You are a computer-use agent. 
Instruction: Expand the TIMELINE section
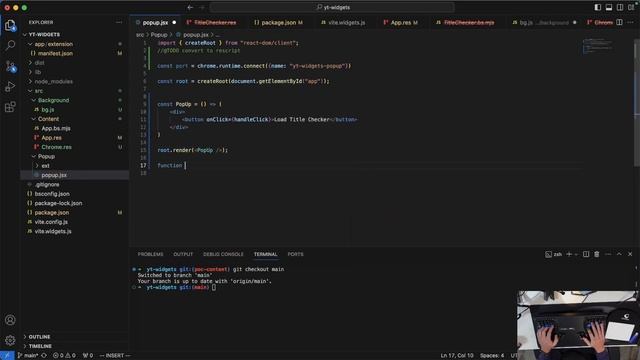(40, 346)
